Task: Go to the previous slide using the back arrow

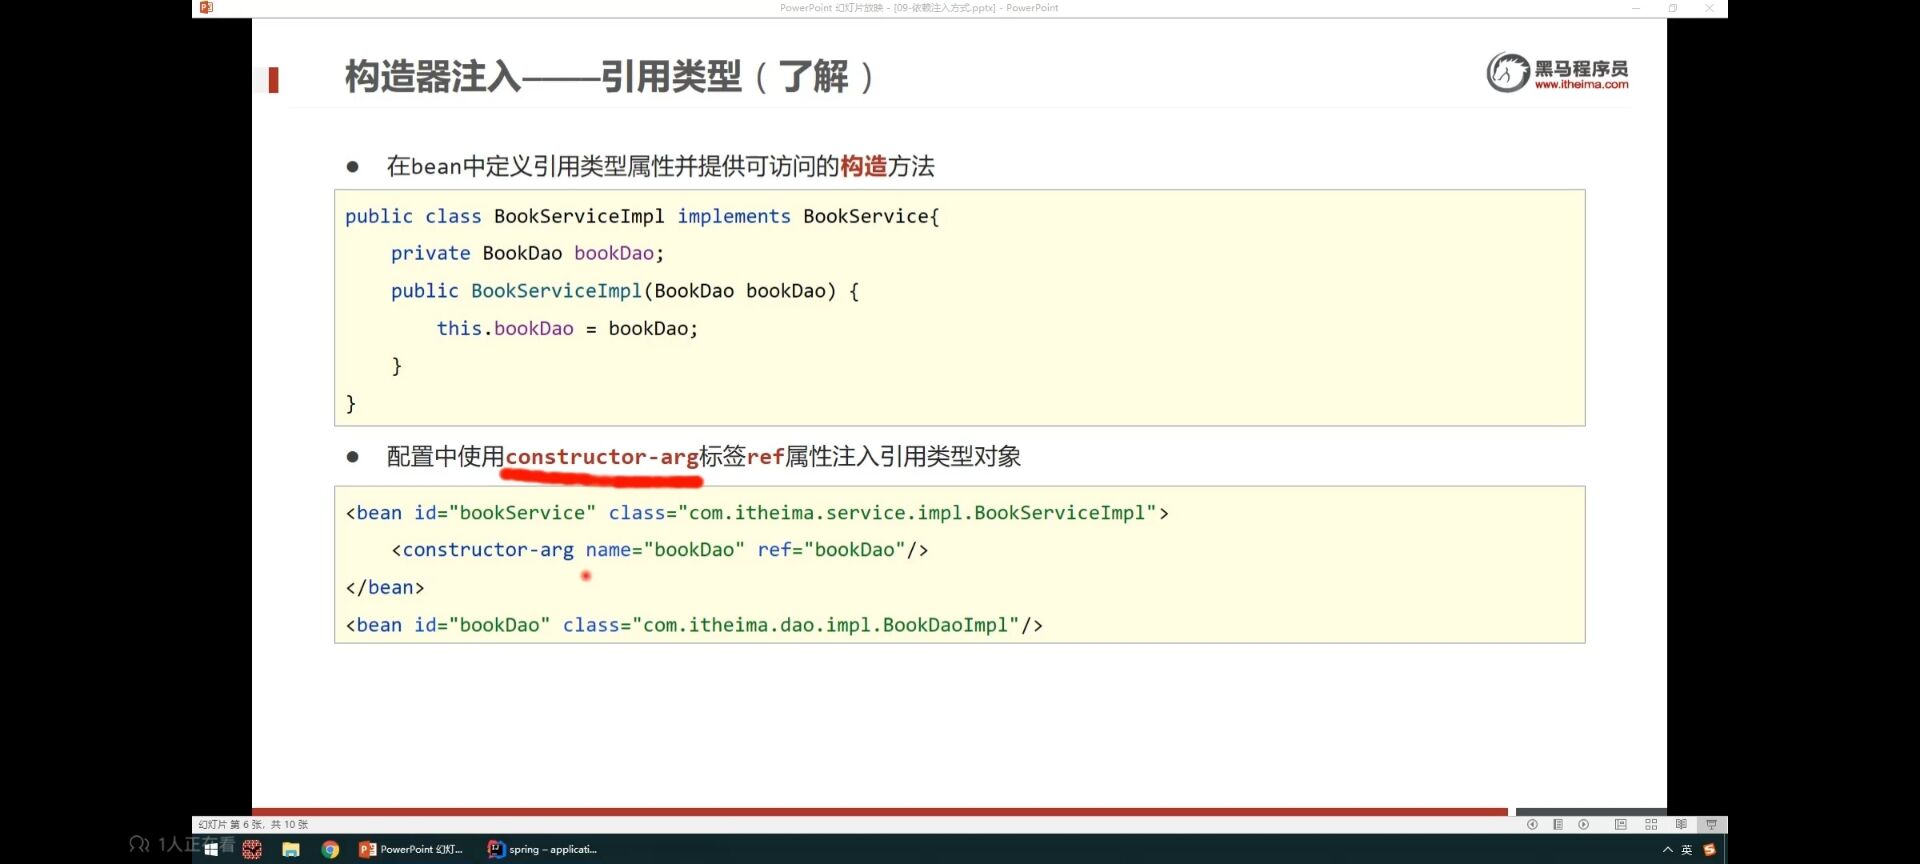Action: 1532,825
